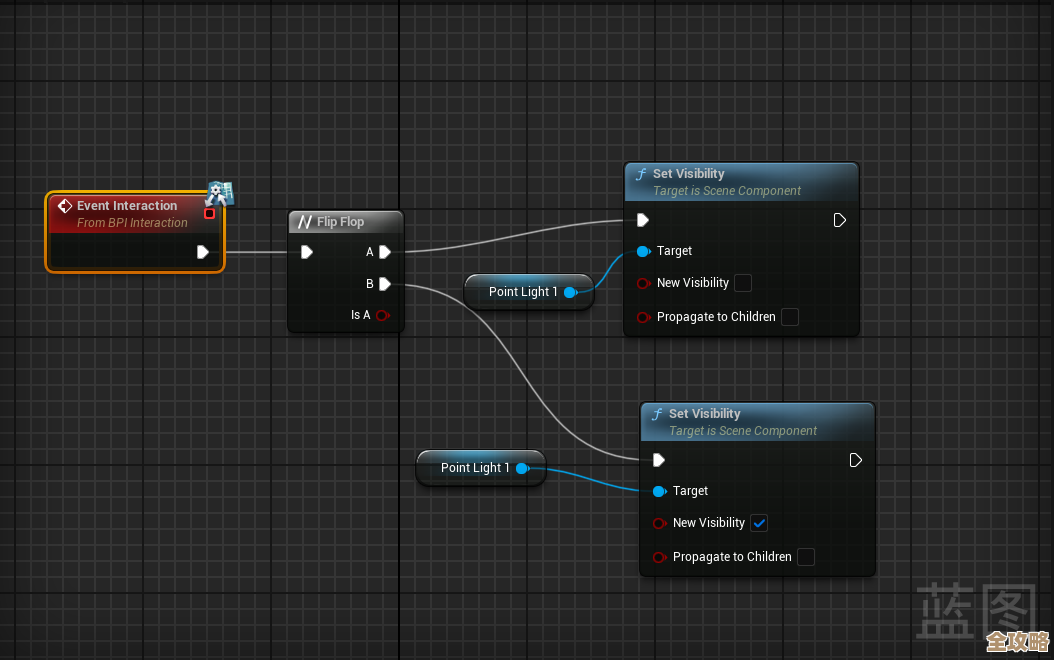The height and width of the screenshot is (660, 1054).
Task: Select the Event Interaction node title
Action: coord(127,206)
